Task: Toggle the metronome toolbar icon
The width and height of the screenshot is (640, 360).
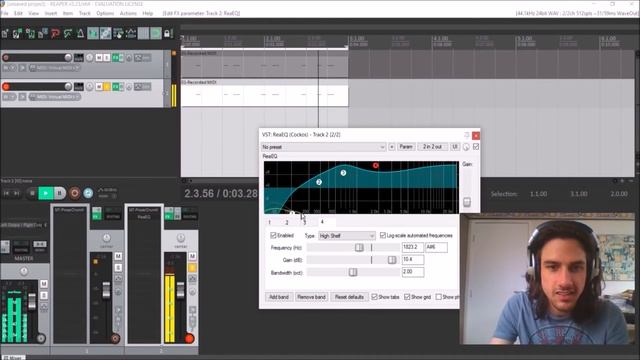Action: tap(80, 33)
